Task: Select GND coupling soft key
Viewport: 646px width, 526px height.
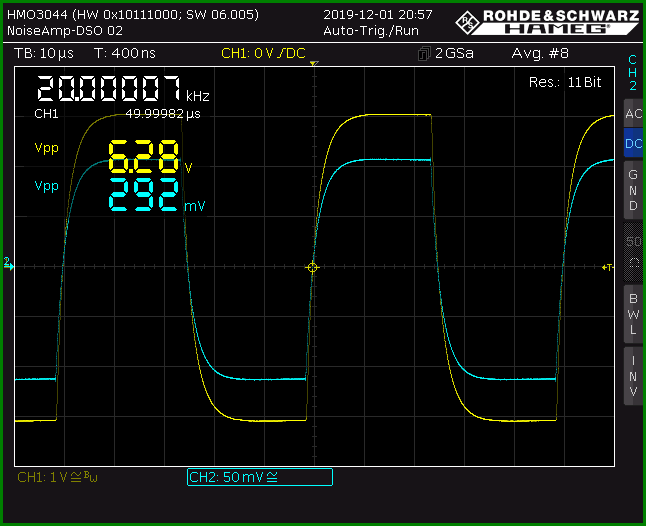Action: coord(633,190)
